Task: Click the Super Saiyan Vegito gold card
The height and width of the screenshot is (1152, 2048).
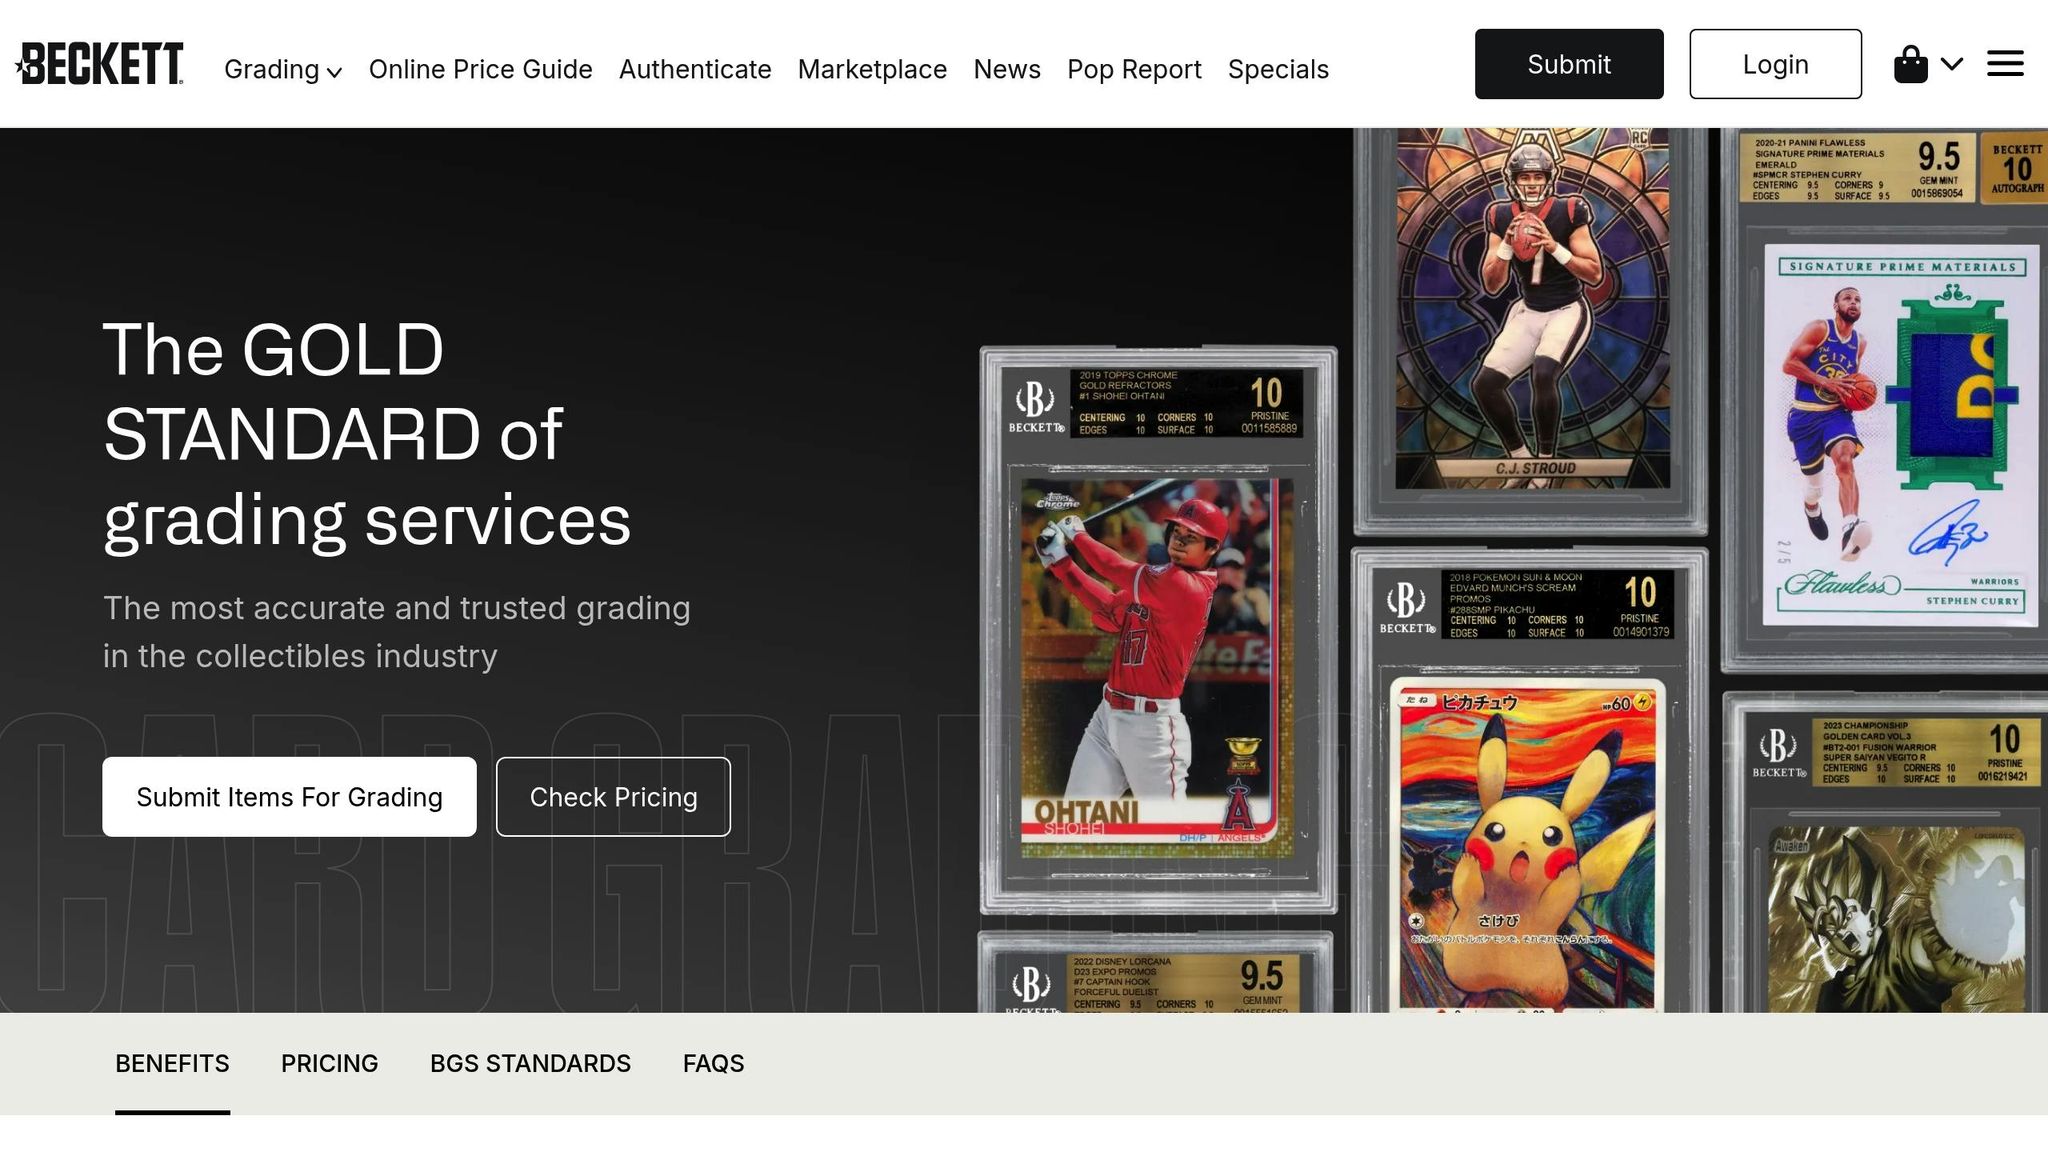Action: [x=1885, y=852]
